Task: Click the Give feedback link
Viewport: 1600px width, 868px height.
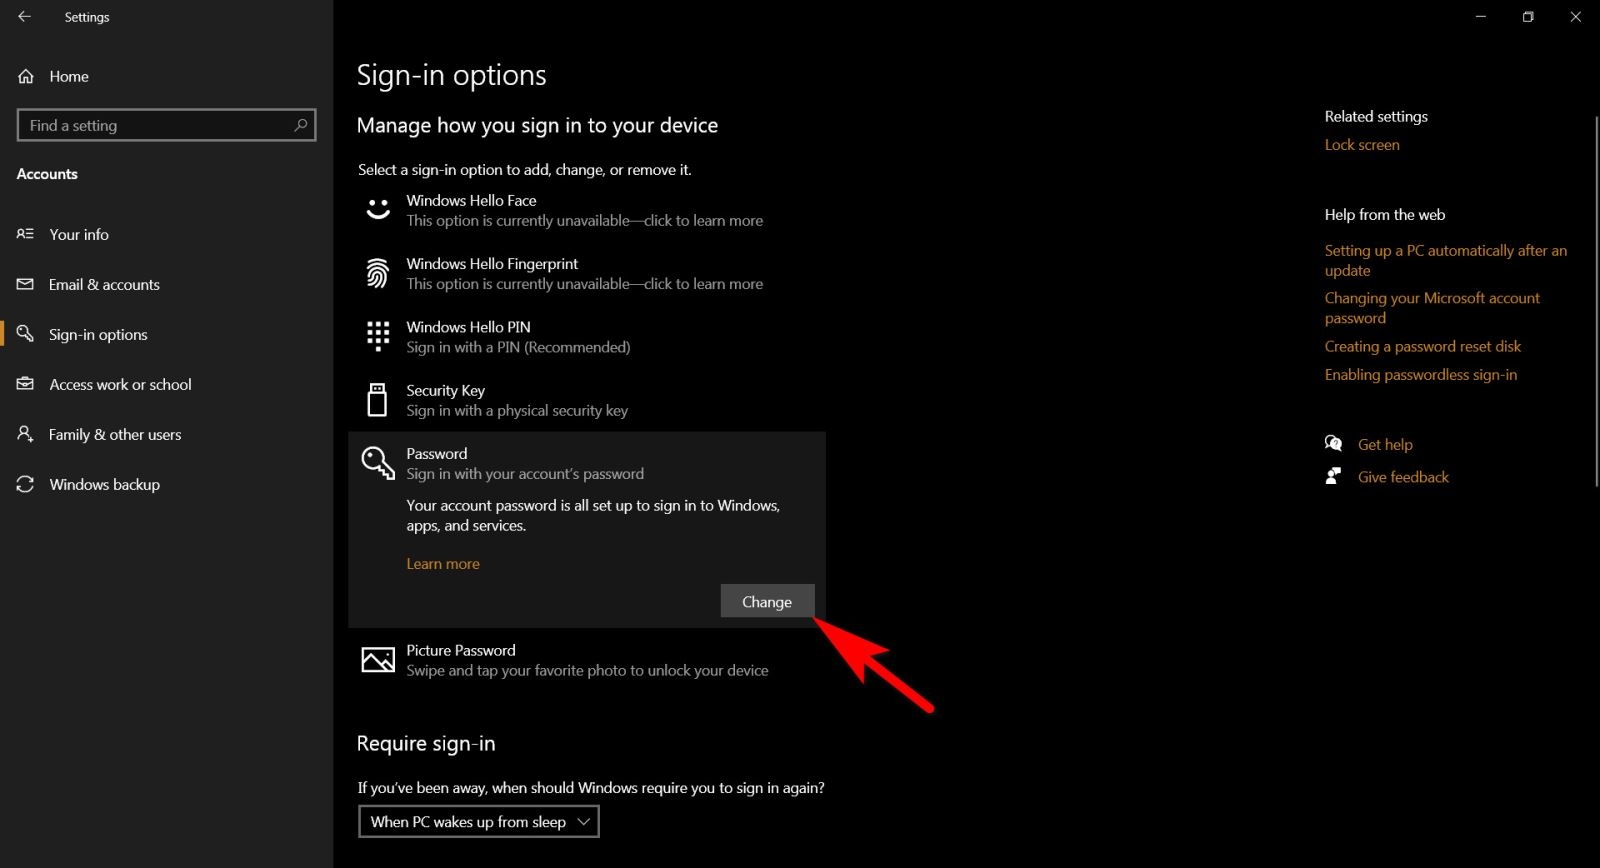Action: tap(1403, 477)
